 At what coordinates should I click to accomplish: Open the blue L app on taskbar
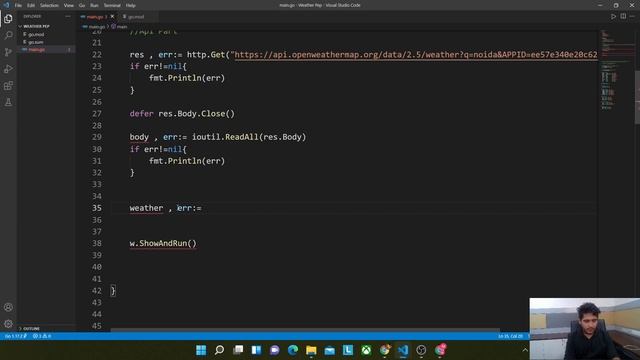coord(348,350)
